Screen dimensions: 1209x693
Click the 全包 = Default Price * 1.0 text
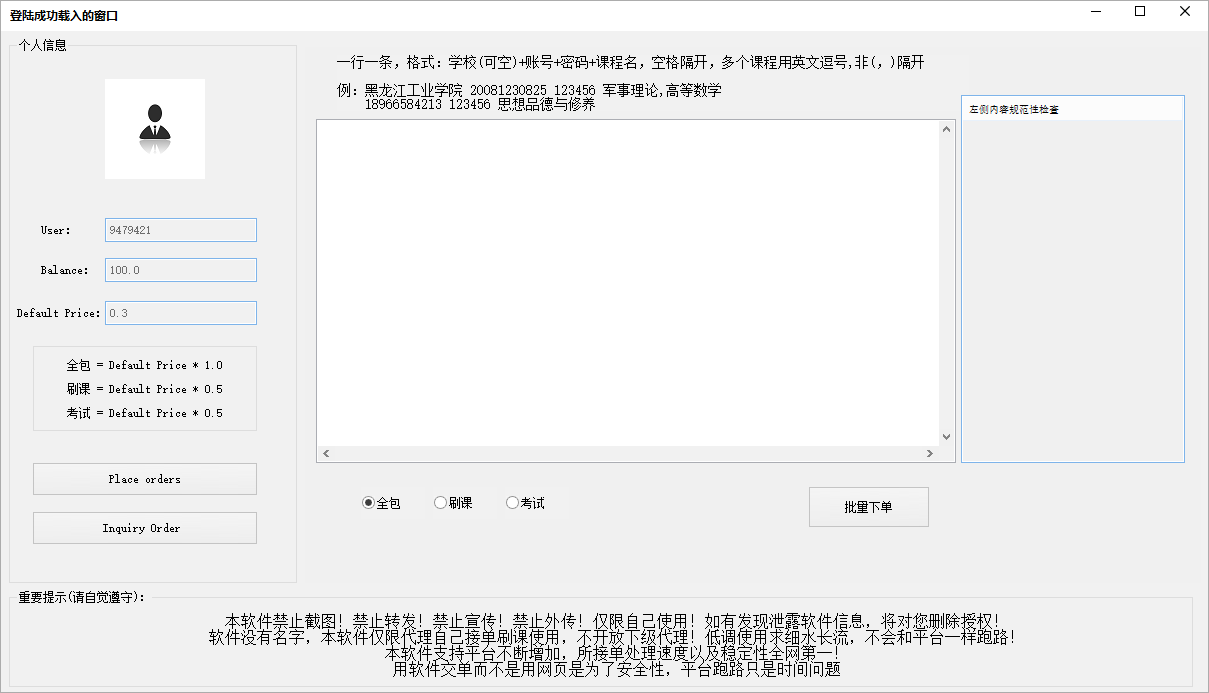tap(145, 365)
